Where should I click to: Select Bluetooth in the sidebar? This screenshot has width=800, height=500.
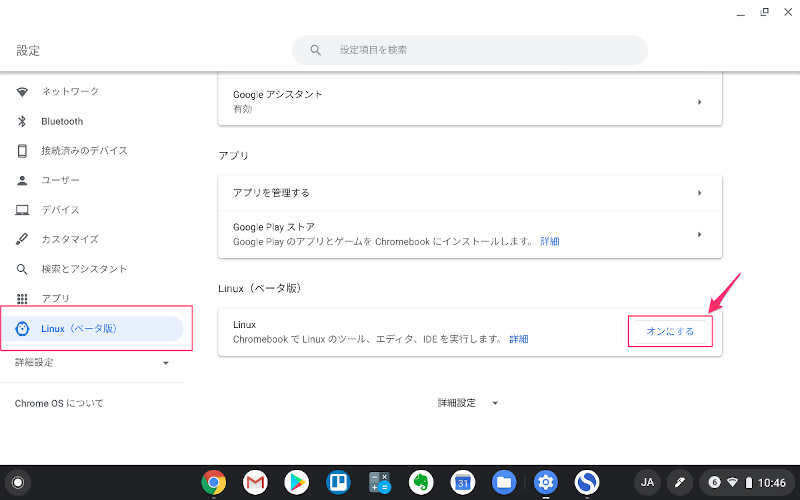click(62, 121)
